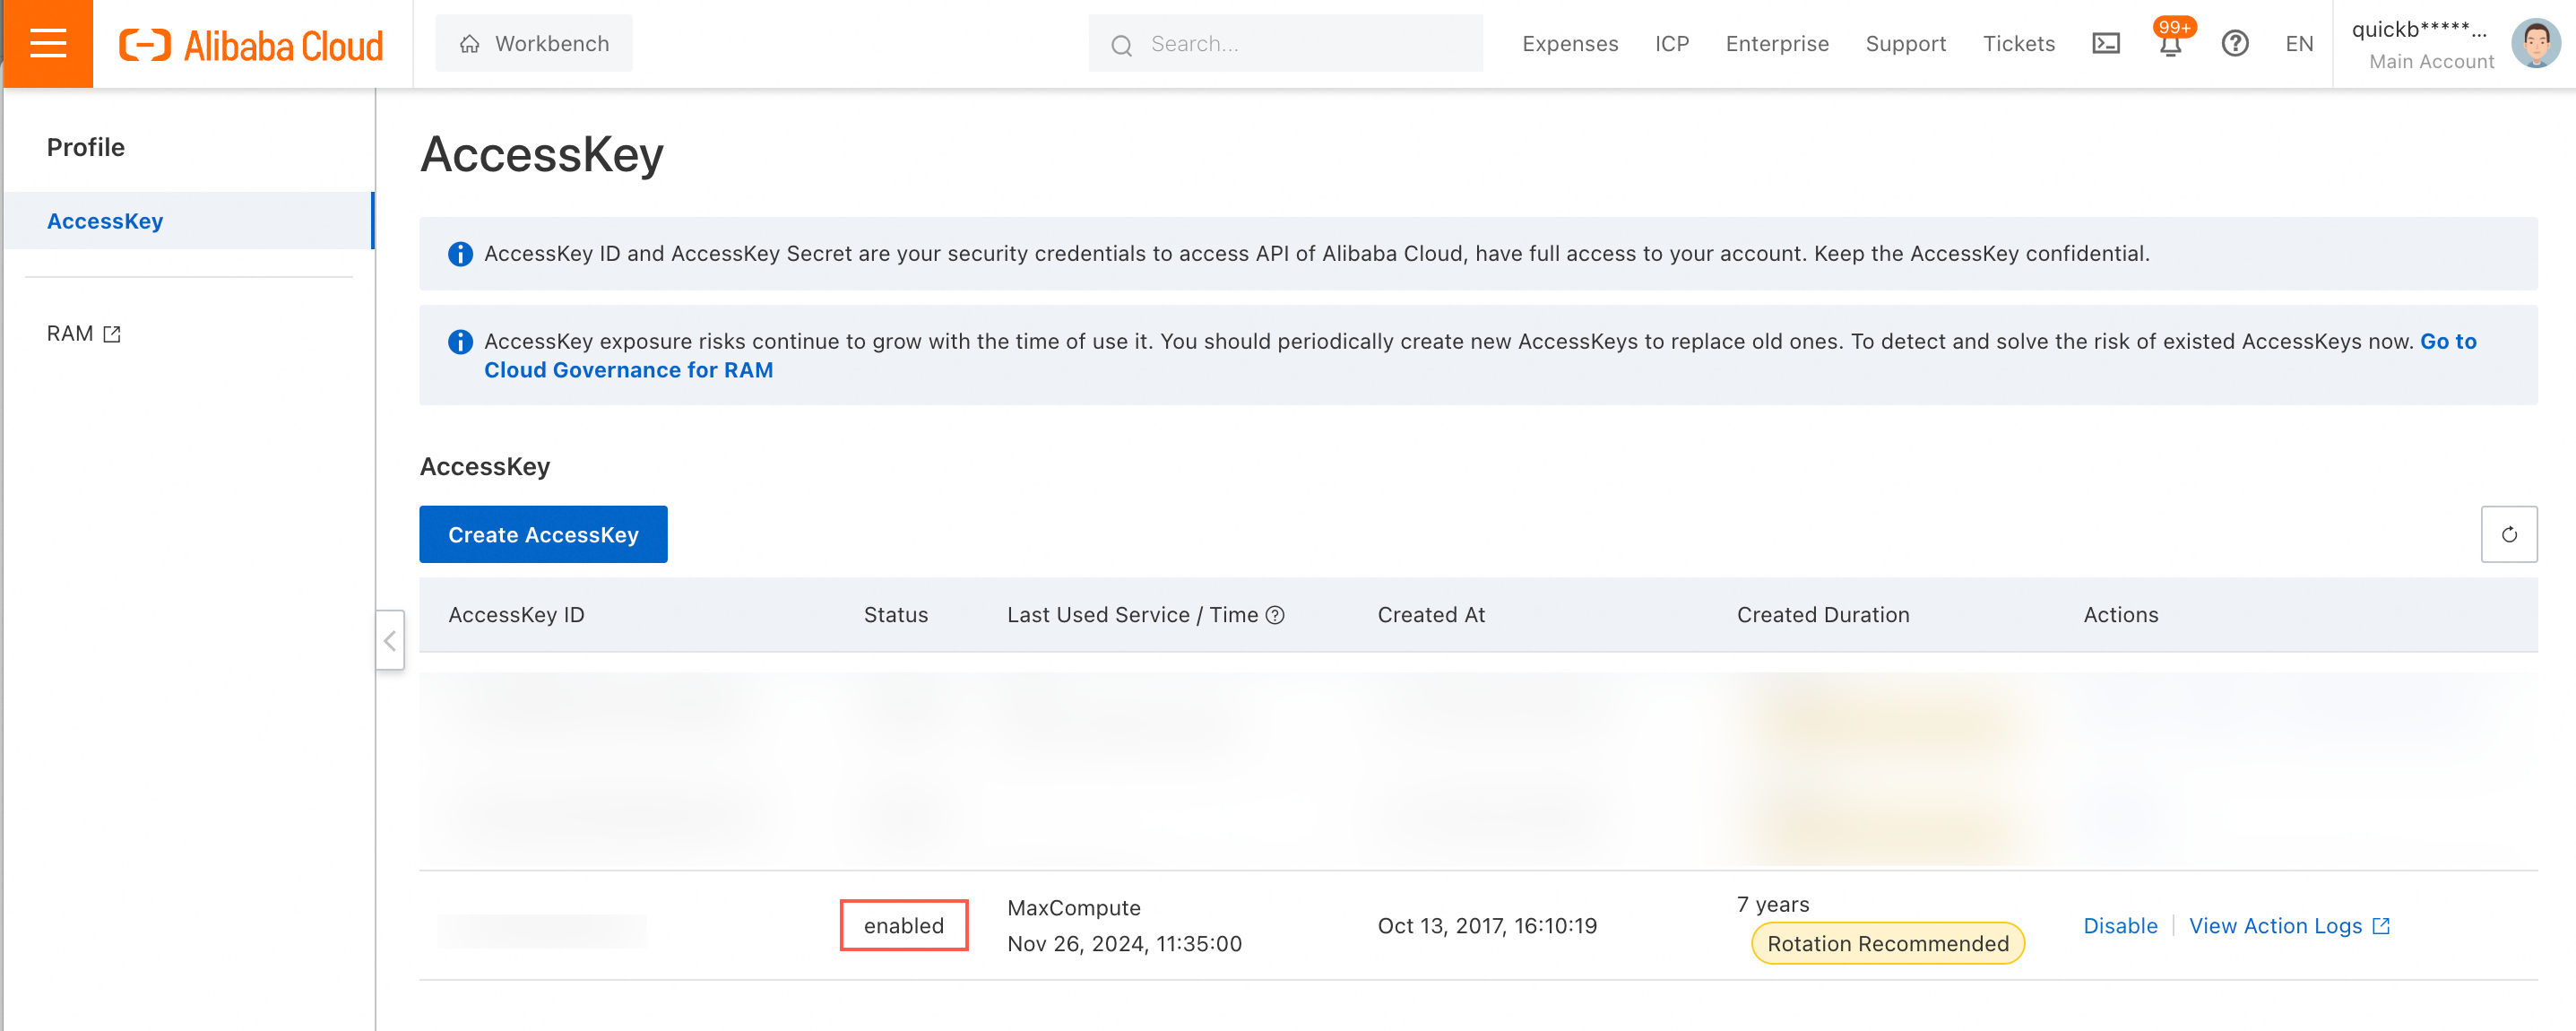Click inside the Search field

coord(1285,43)
